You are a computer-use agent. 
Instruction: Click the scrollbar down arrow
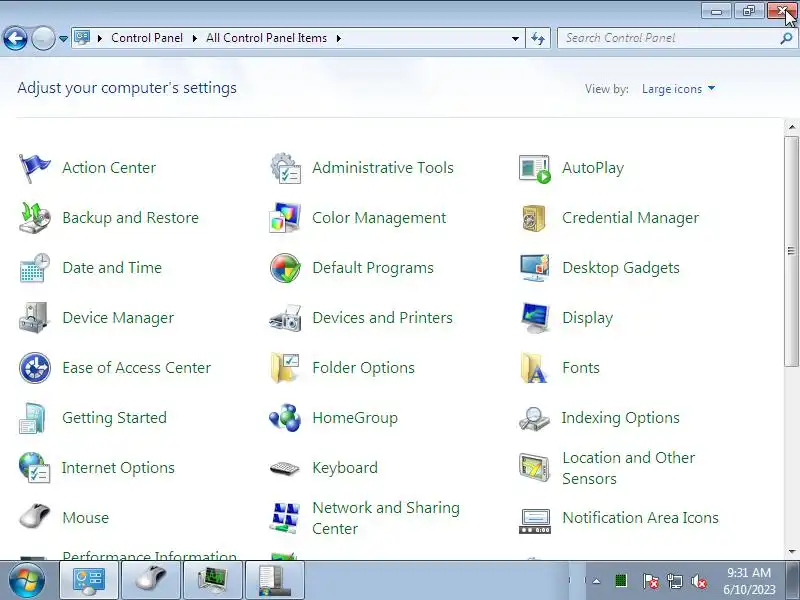[792, 552]
